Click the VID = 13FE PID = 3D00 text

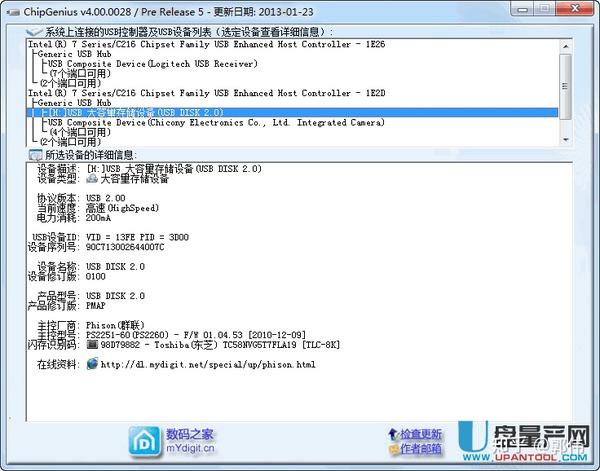click(137, 237)
